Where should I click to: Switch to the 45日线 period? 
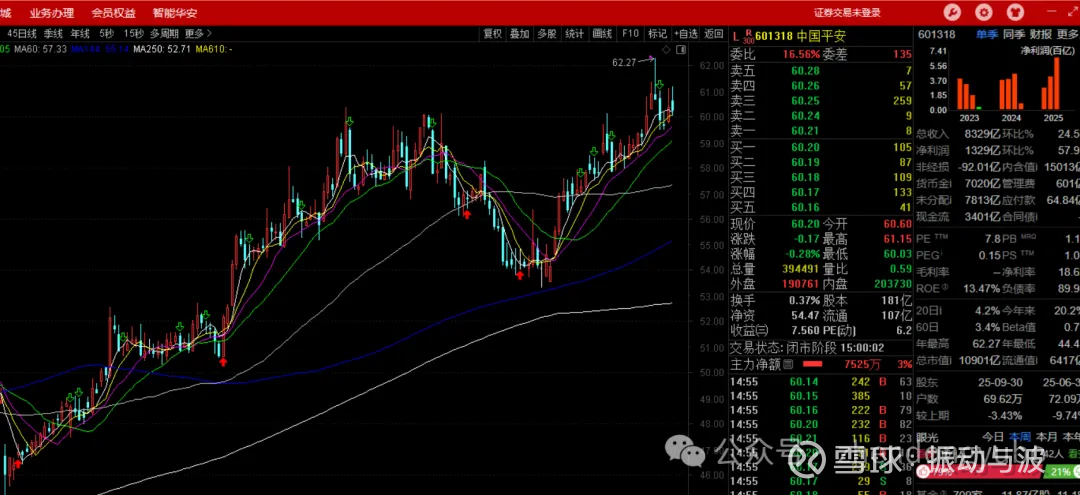tap(22, 33)
